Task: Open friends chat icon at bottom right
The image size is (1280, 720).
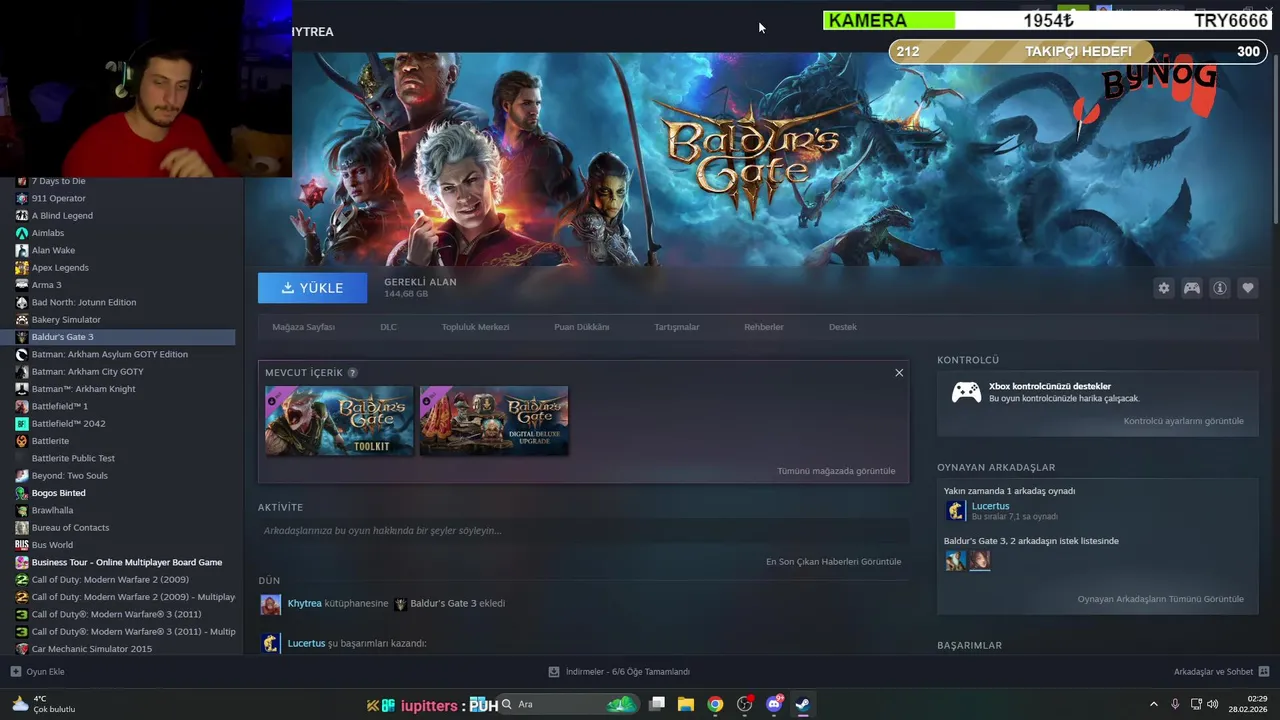Action: [x=1264, y=672]
